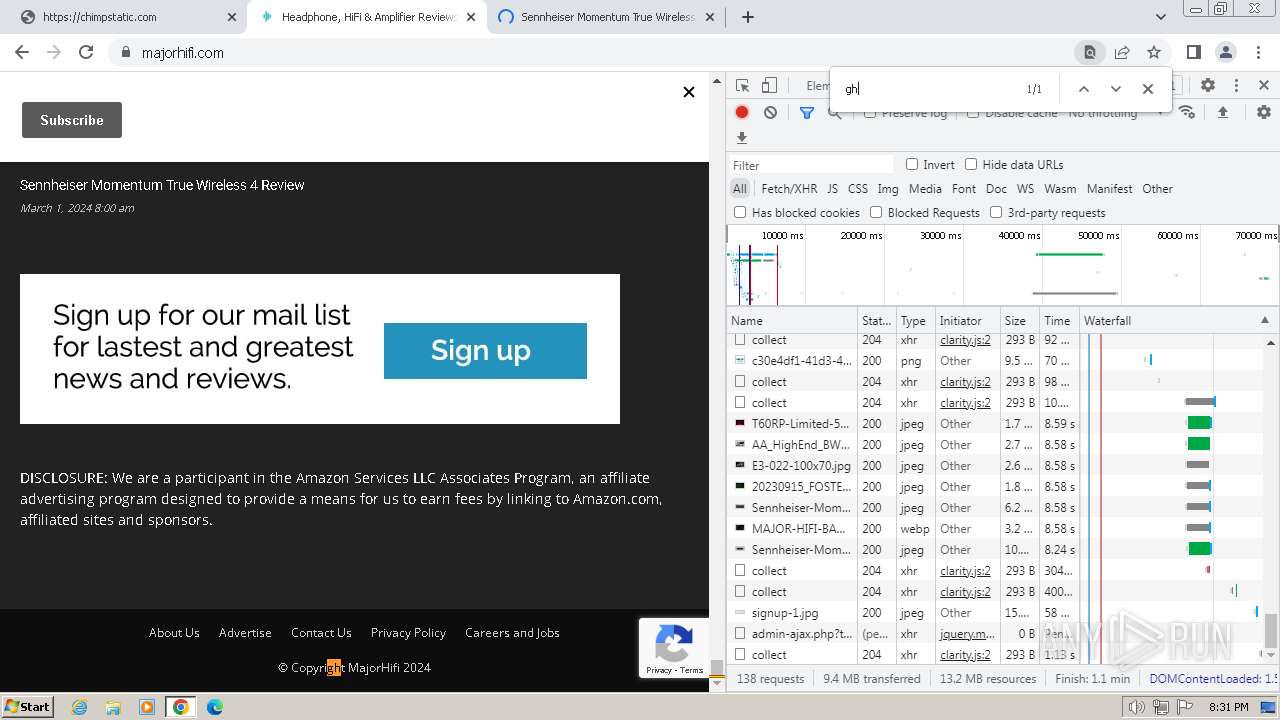Select the All request type filter
The width and height of the screenshot is (1280, 720).
740,188
